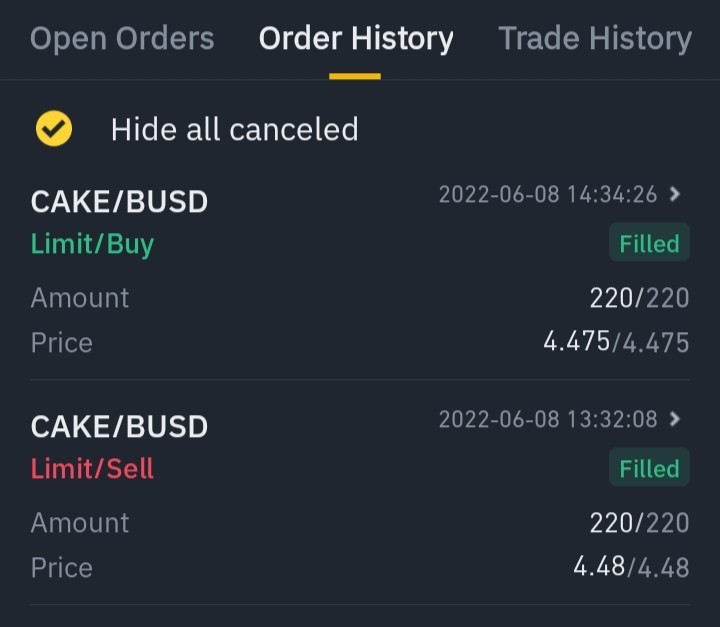Screen dimensions: 720x627
Task: Switch to the Open Orders tab
Action: [x=122, y=39]
